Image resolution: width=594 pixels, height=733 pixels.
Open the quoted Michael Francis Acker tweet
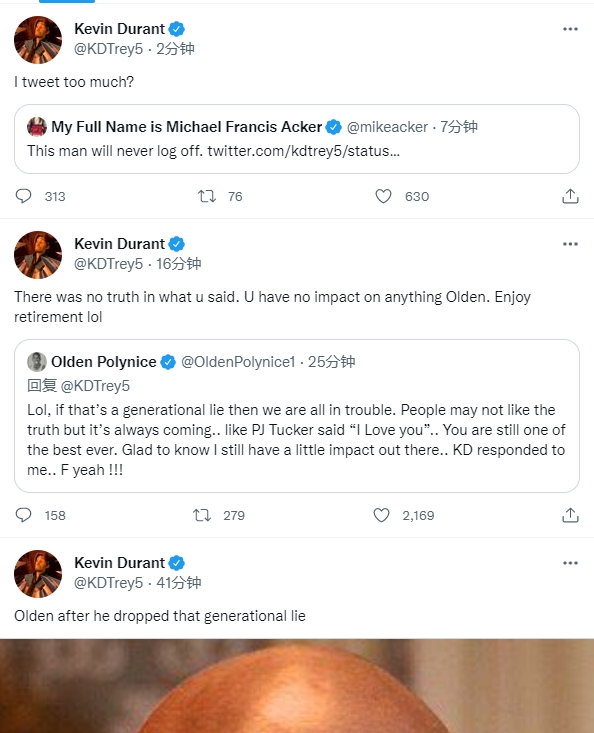297,139
